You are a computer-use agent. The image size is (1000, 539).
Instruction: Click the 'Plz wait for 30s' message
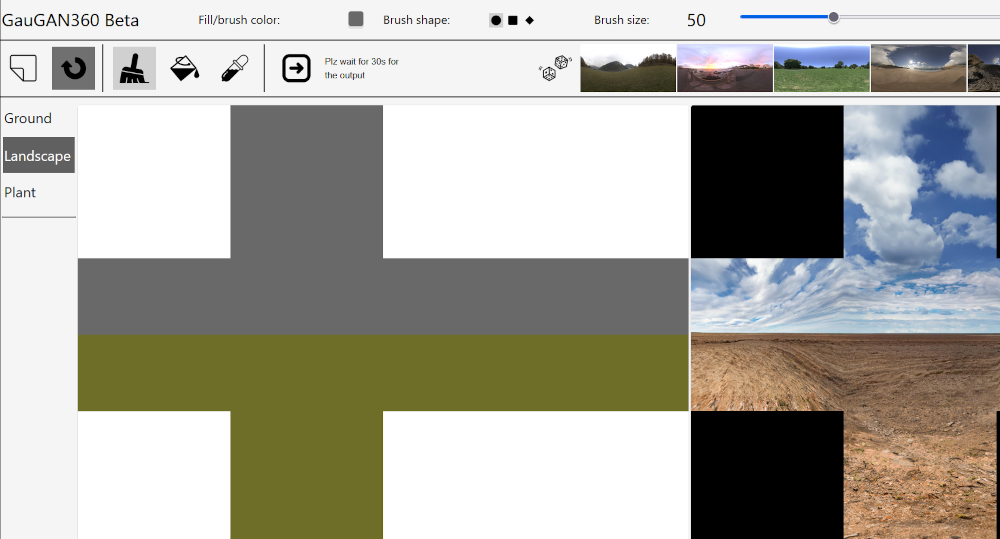361,68
